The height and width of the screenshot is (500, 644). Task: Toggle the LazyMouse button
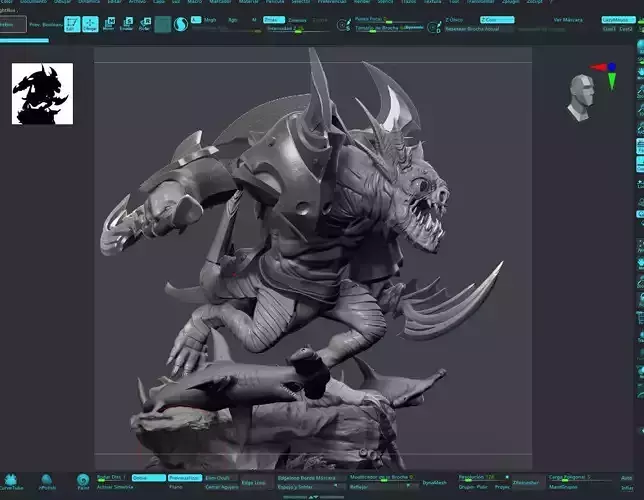coord(618,20)
